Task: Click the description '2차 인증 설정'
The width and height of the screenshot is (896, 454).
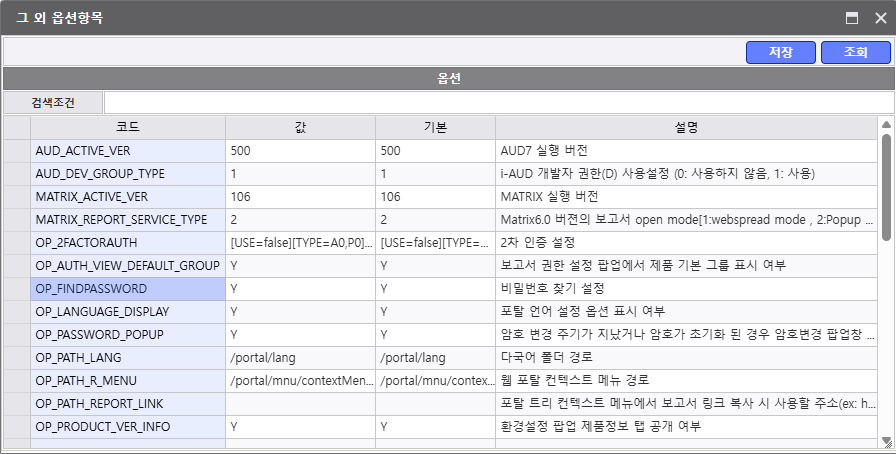Action: point(537,242)
